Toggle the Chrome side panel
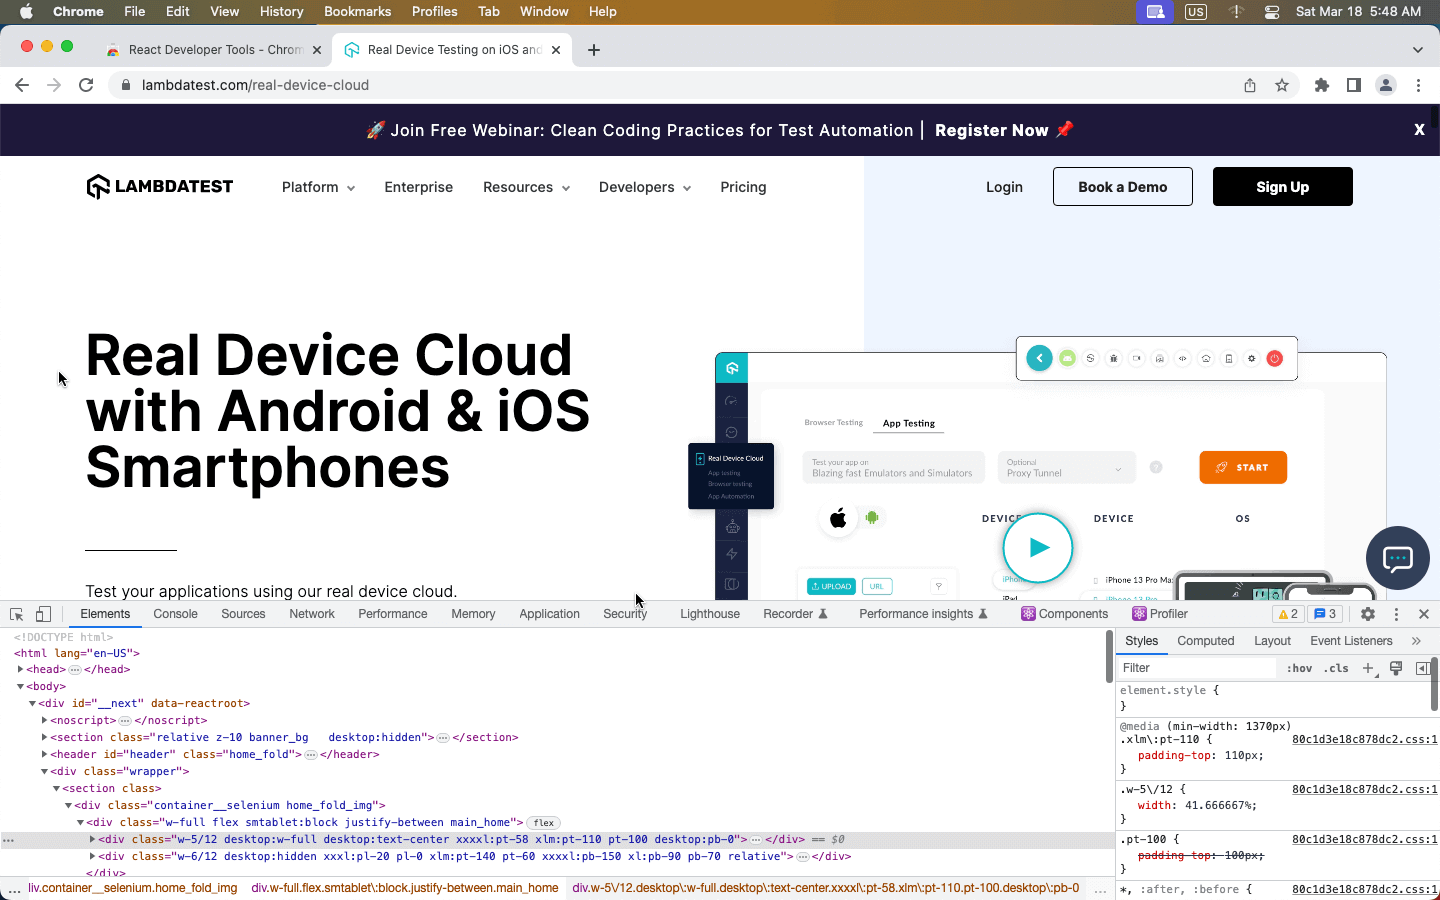Viewport: 1440px width, 900px height. 1354,85
